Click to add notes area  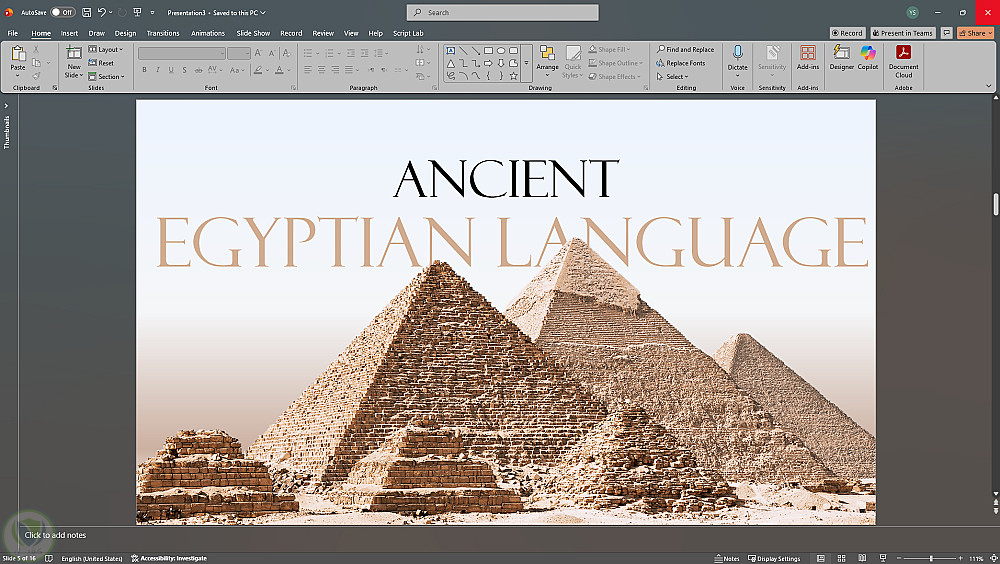click(x=55, y=535)
